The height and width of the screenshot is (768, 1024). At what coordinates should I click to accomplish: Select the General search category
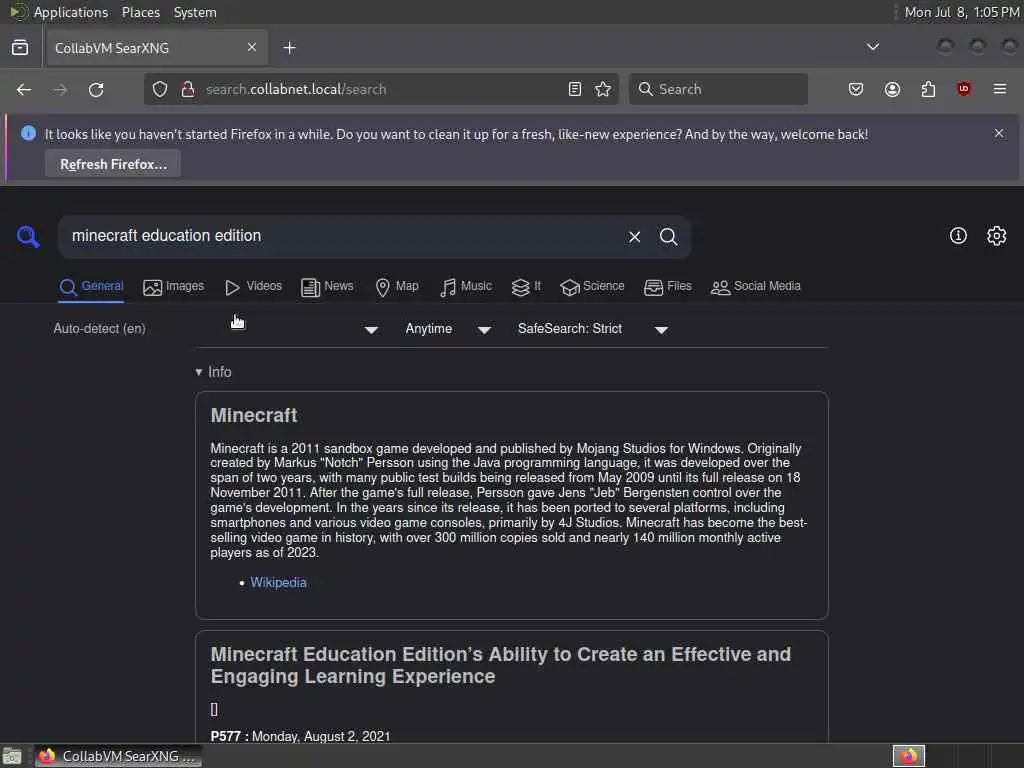pyautogui.click(x=91, y=287)
